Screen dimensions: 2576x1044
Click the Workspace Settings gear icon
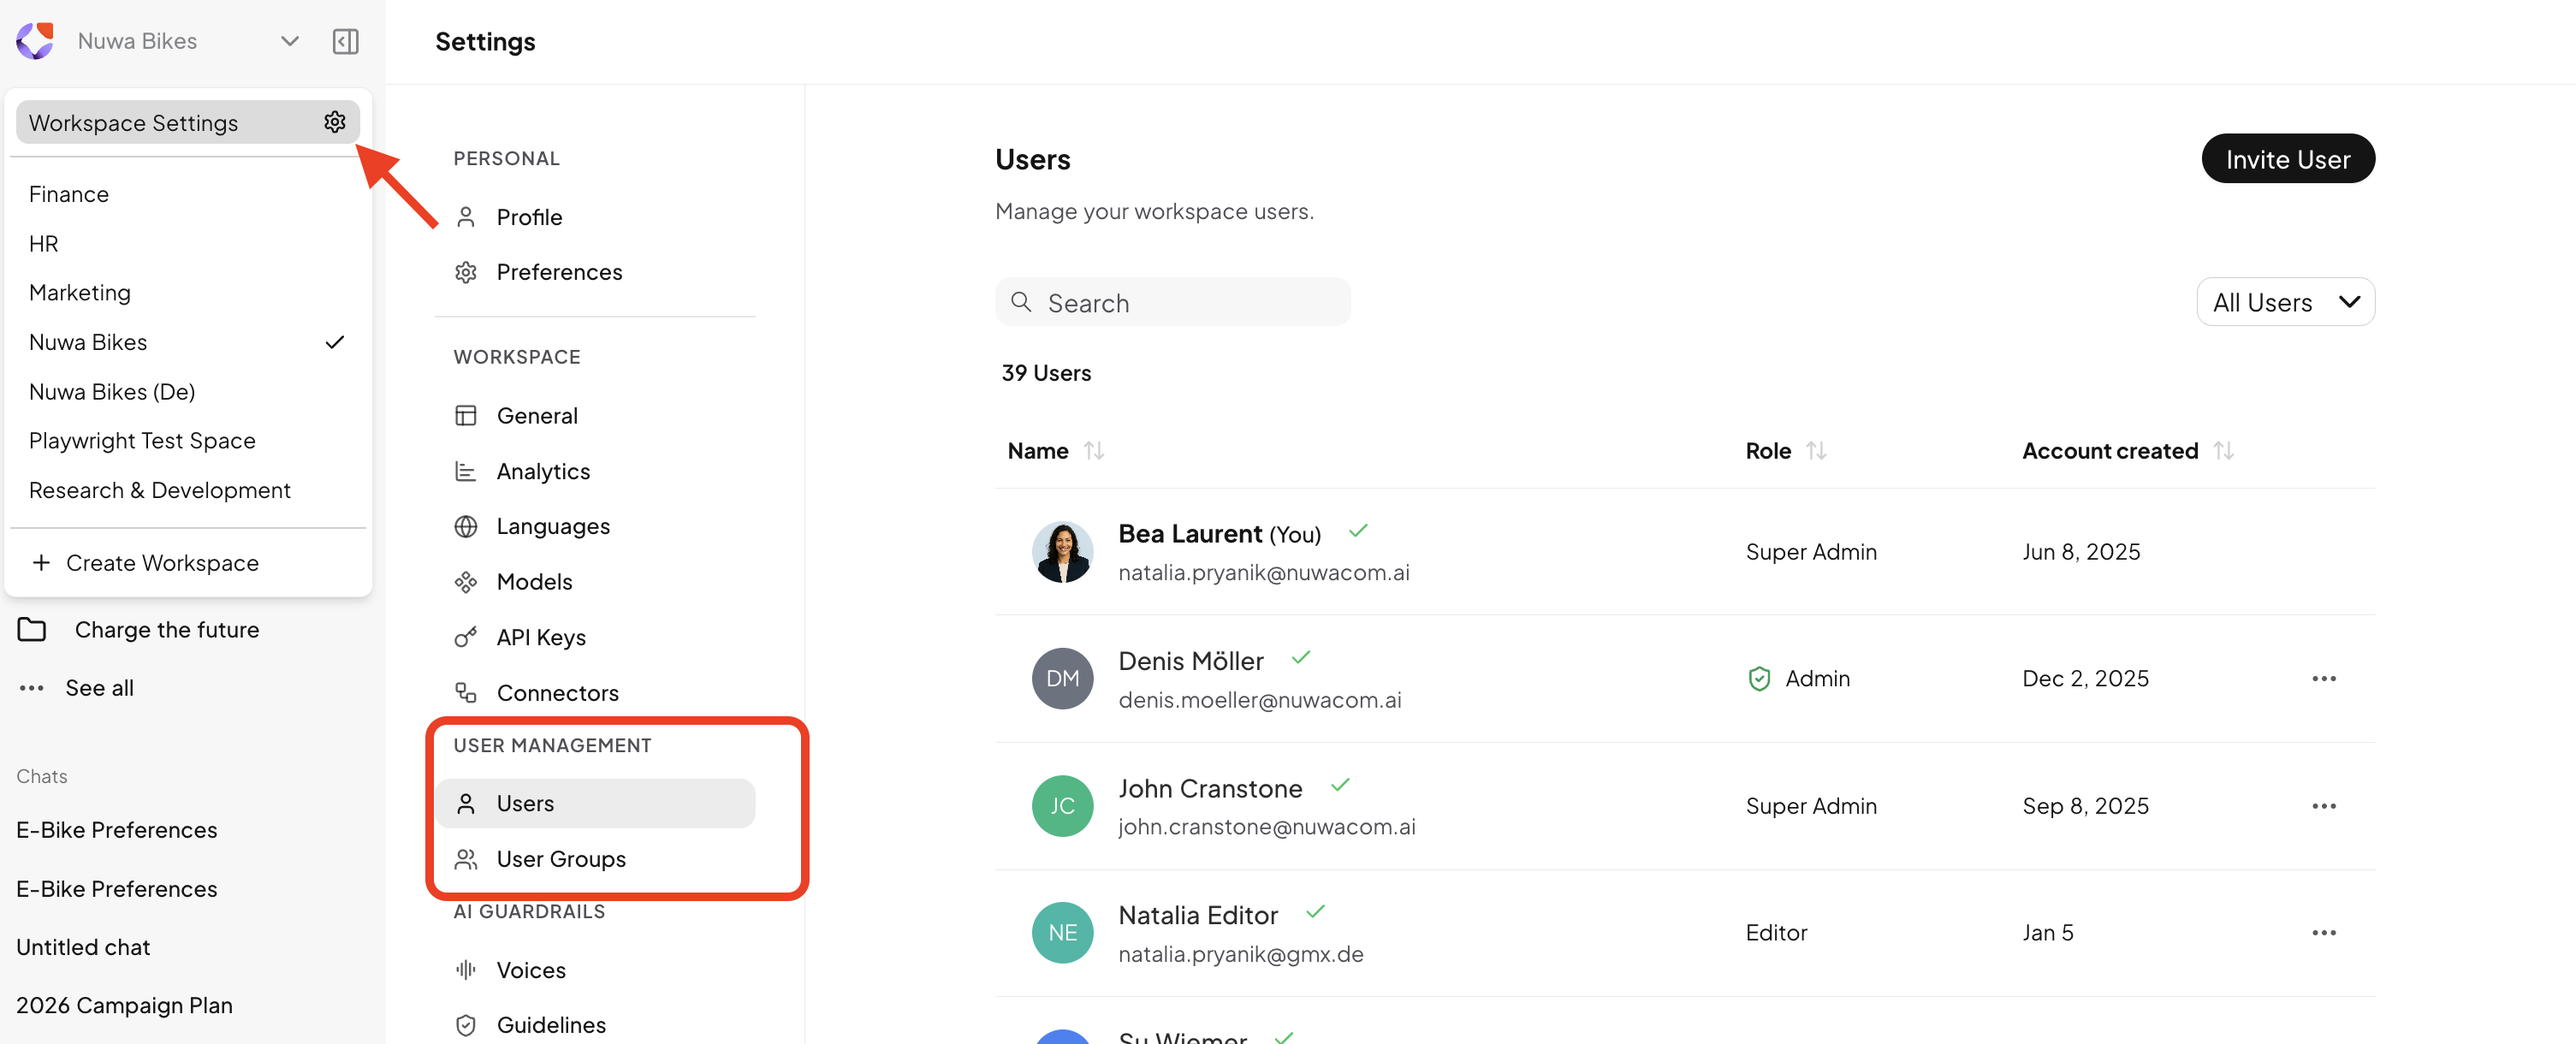334,122
